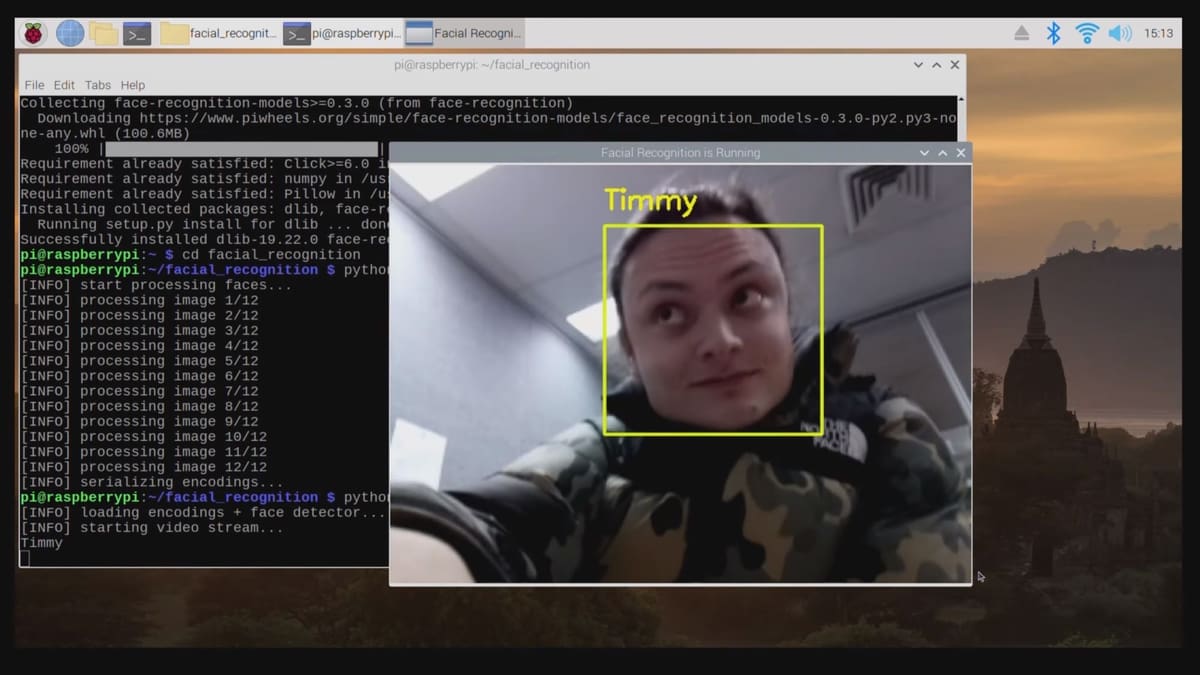The height and width of the screenshot is (675, 1200).
Task: Open the terminal File menu
Action: tap(34, 85)
